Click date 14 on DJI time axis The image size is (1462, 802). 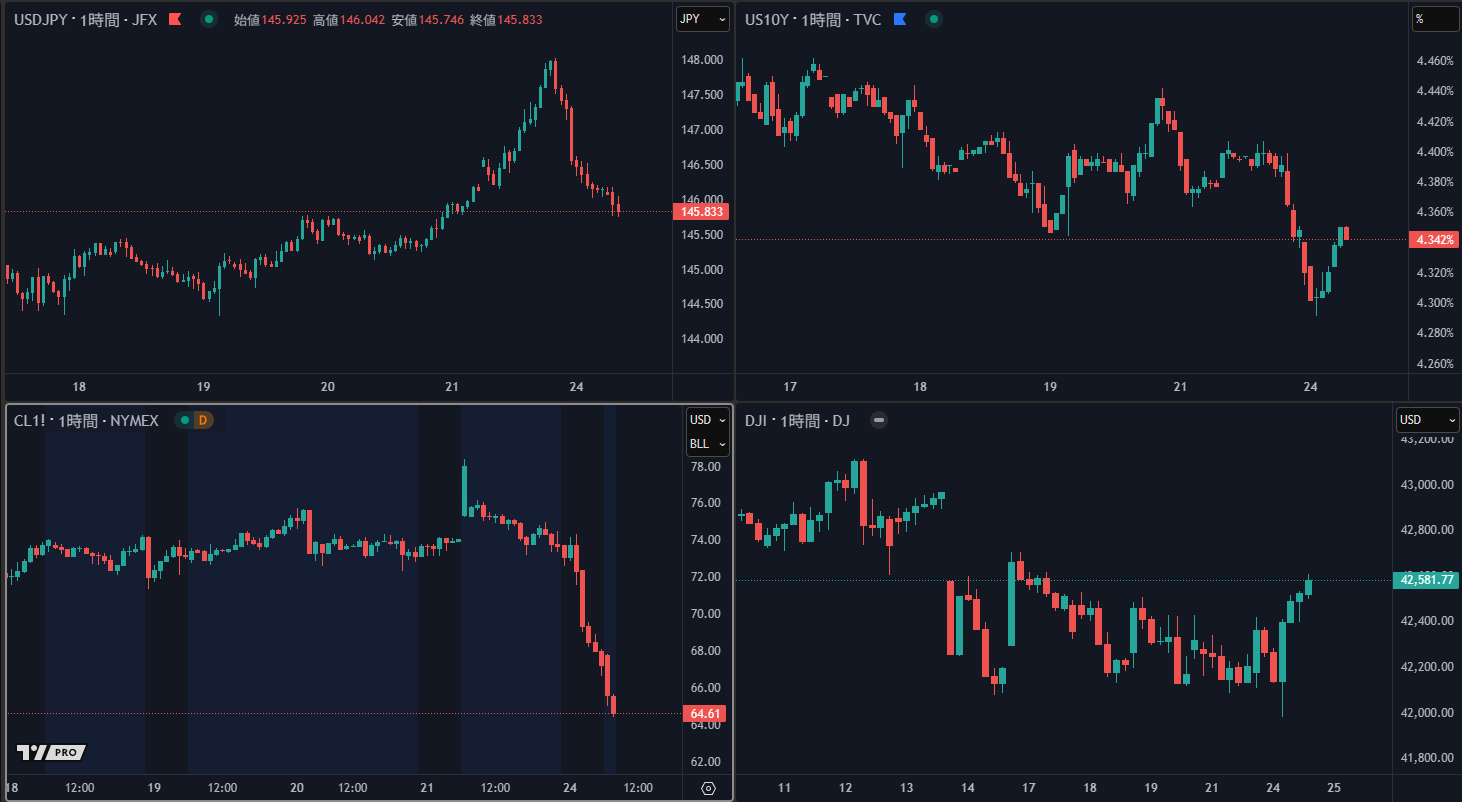pyautogui.click(x=967, y=788)
